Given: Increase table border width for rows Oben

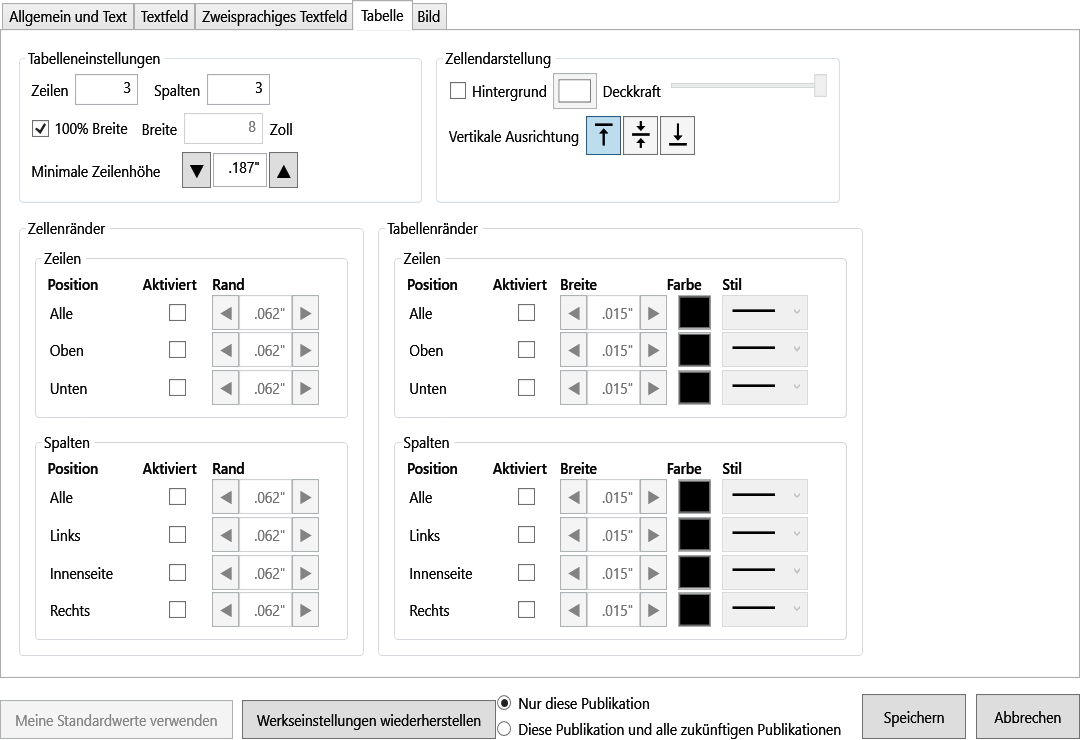Looking at the screenshot, I should 653,351.
